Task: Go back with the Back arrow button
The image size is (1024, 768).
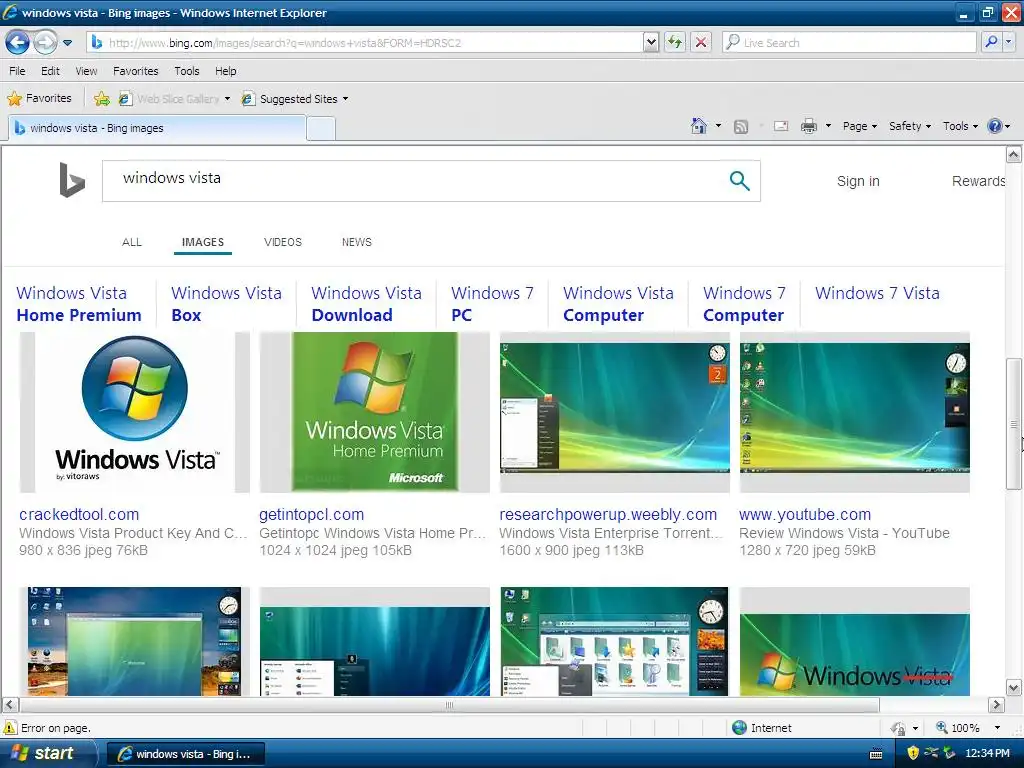Action: coord(18,43)
